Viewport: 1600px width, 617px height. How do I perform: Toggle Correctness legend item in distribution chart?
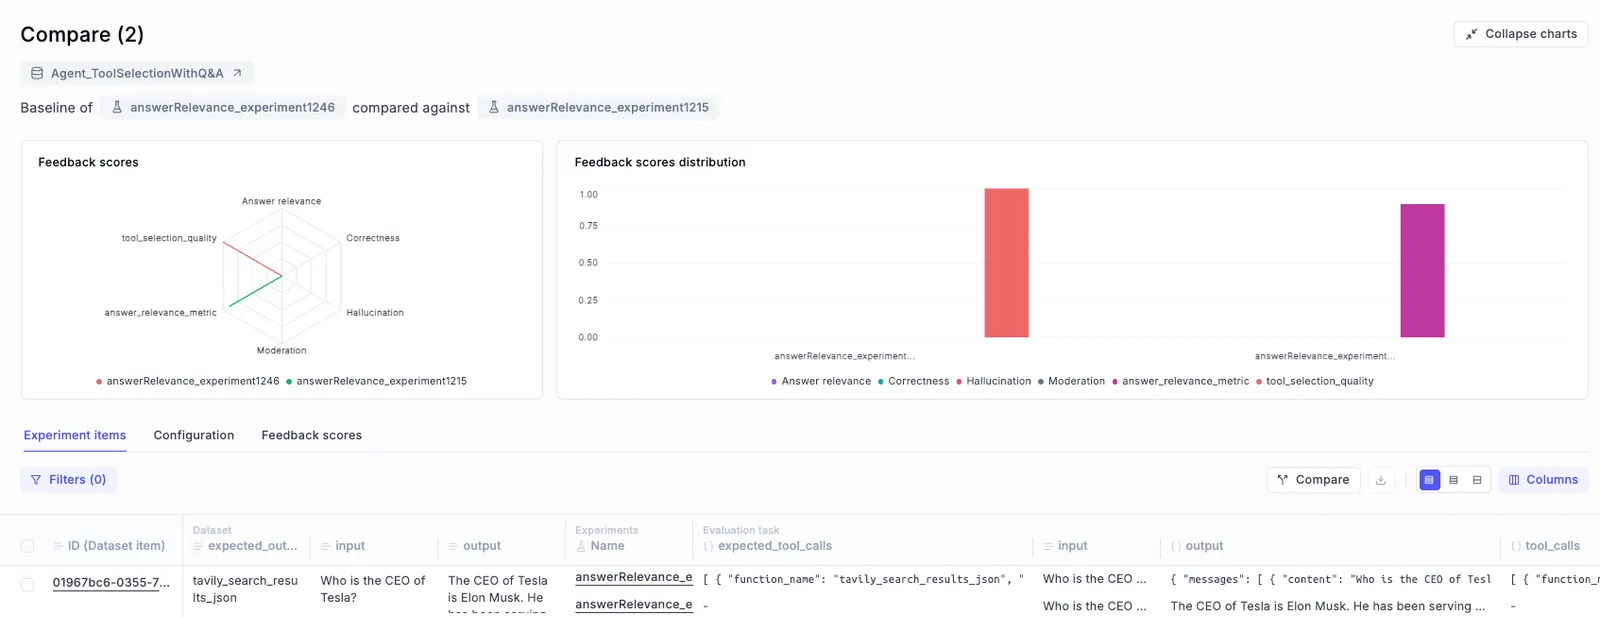point(913,381)
